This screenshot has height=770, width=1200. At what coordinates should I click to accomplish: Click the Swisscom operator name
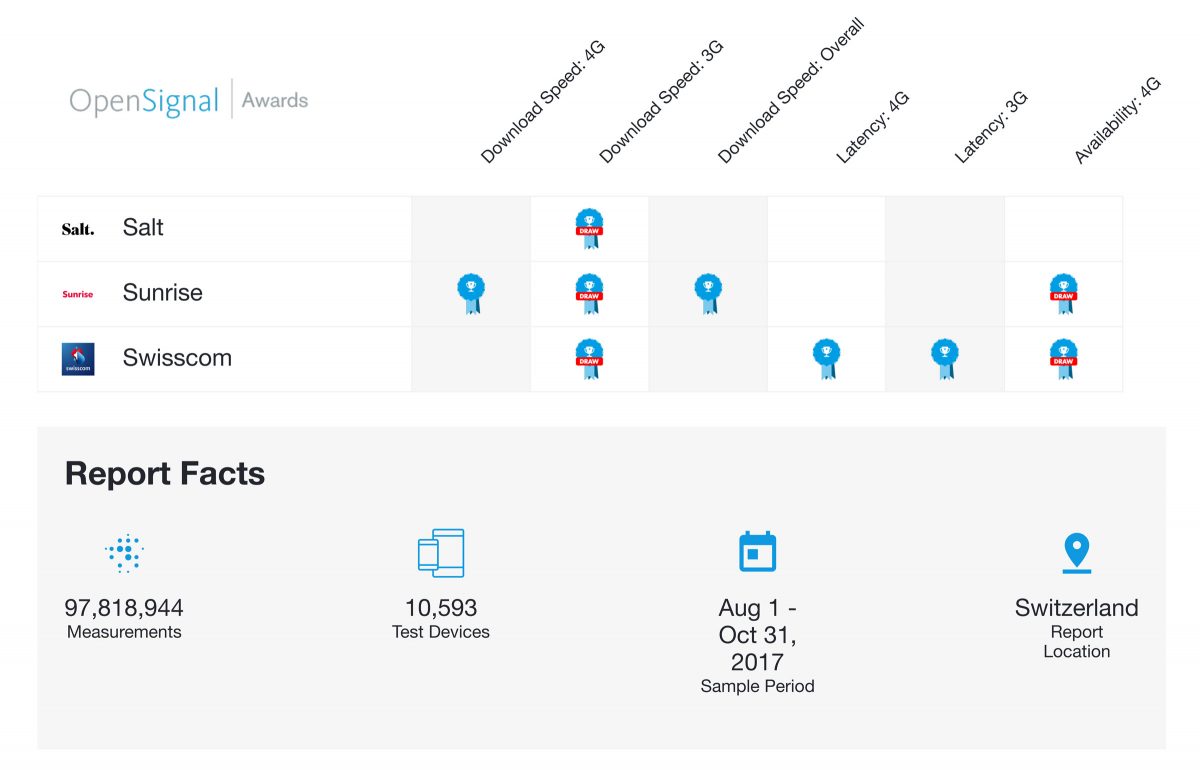[177, 358]
